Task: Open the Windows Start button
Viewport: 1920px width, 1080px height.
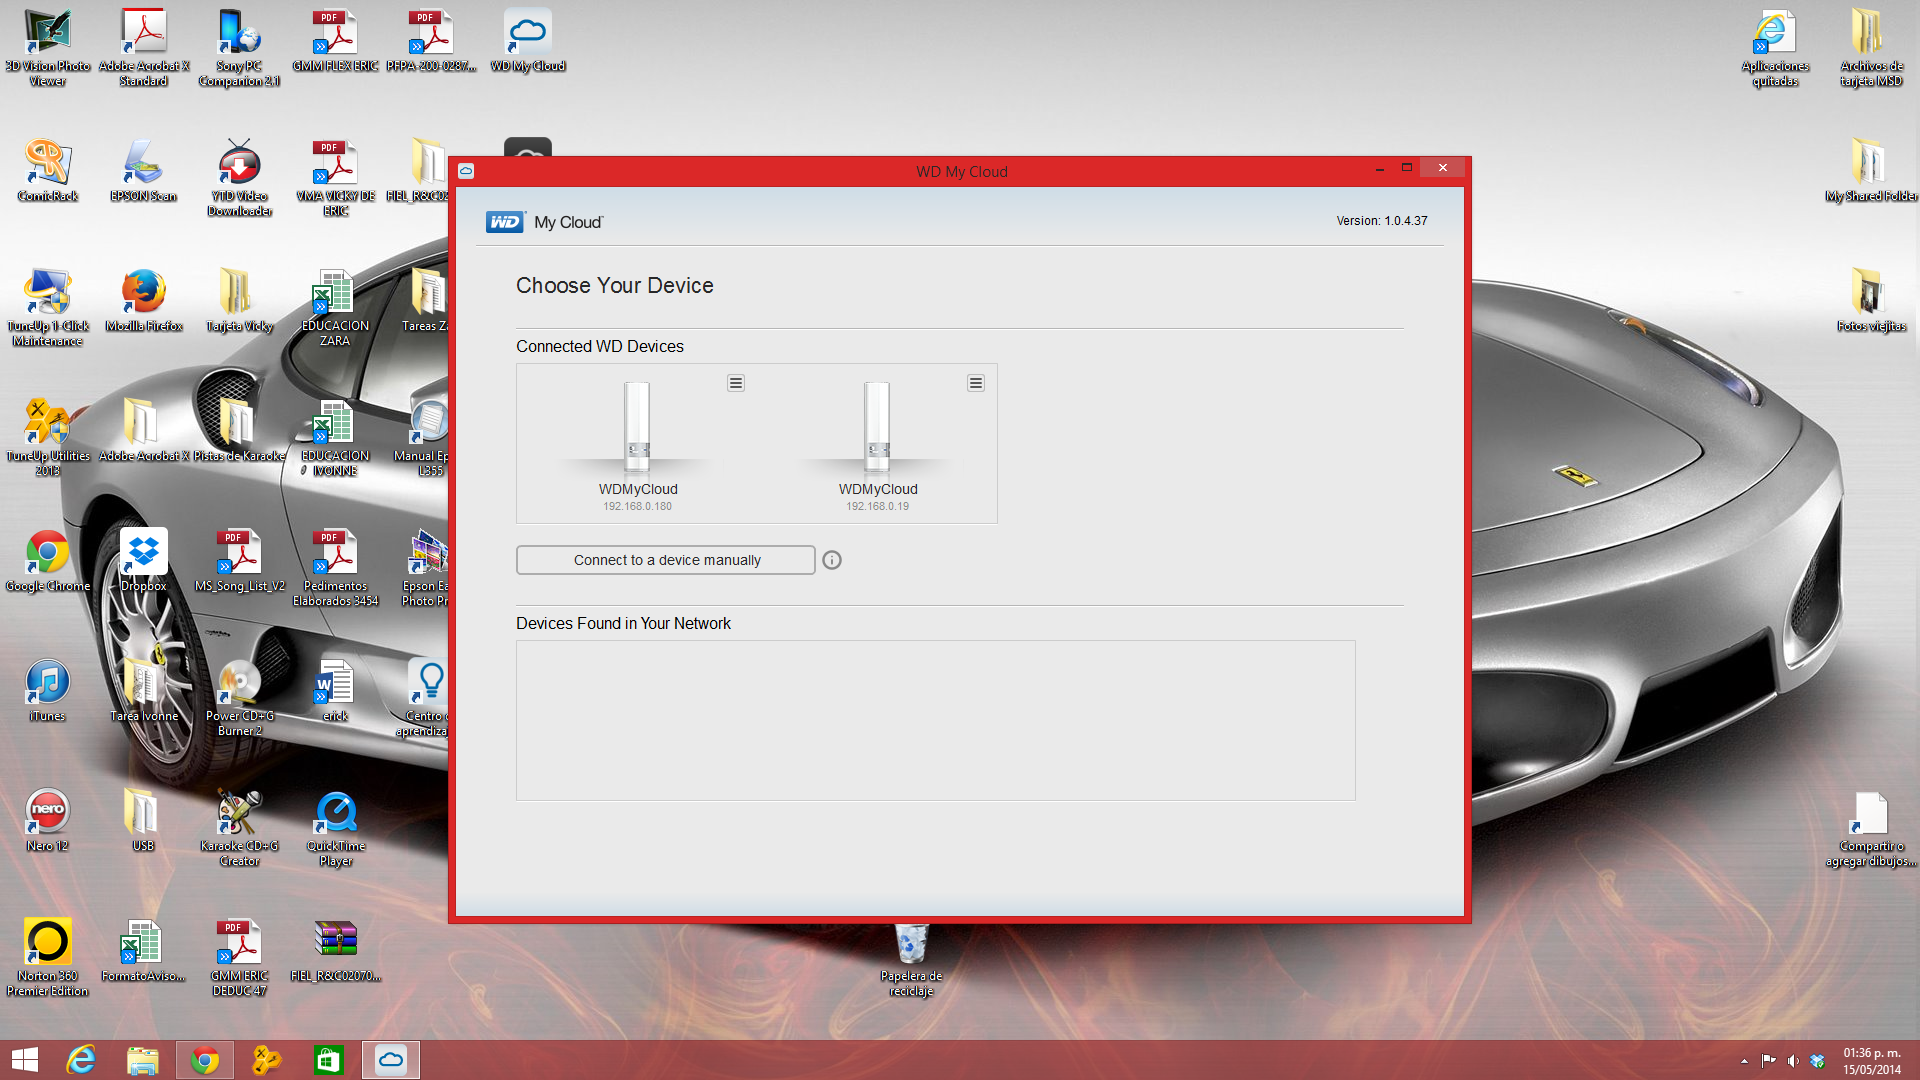Action: coord(25,1060)
